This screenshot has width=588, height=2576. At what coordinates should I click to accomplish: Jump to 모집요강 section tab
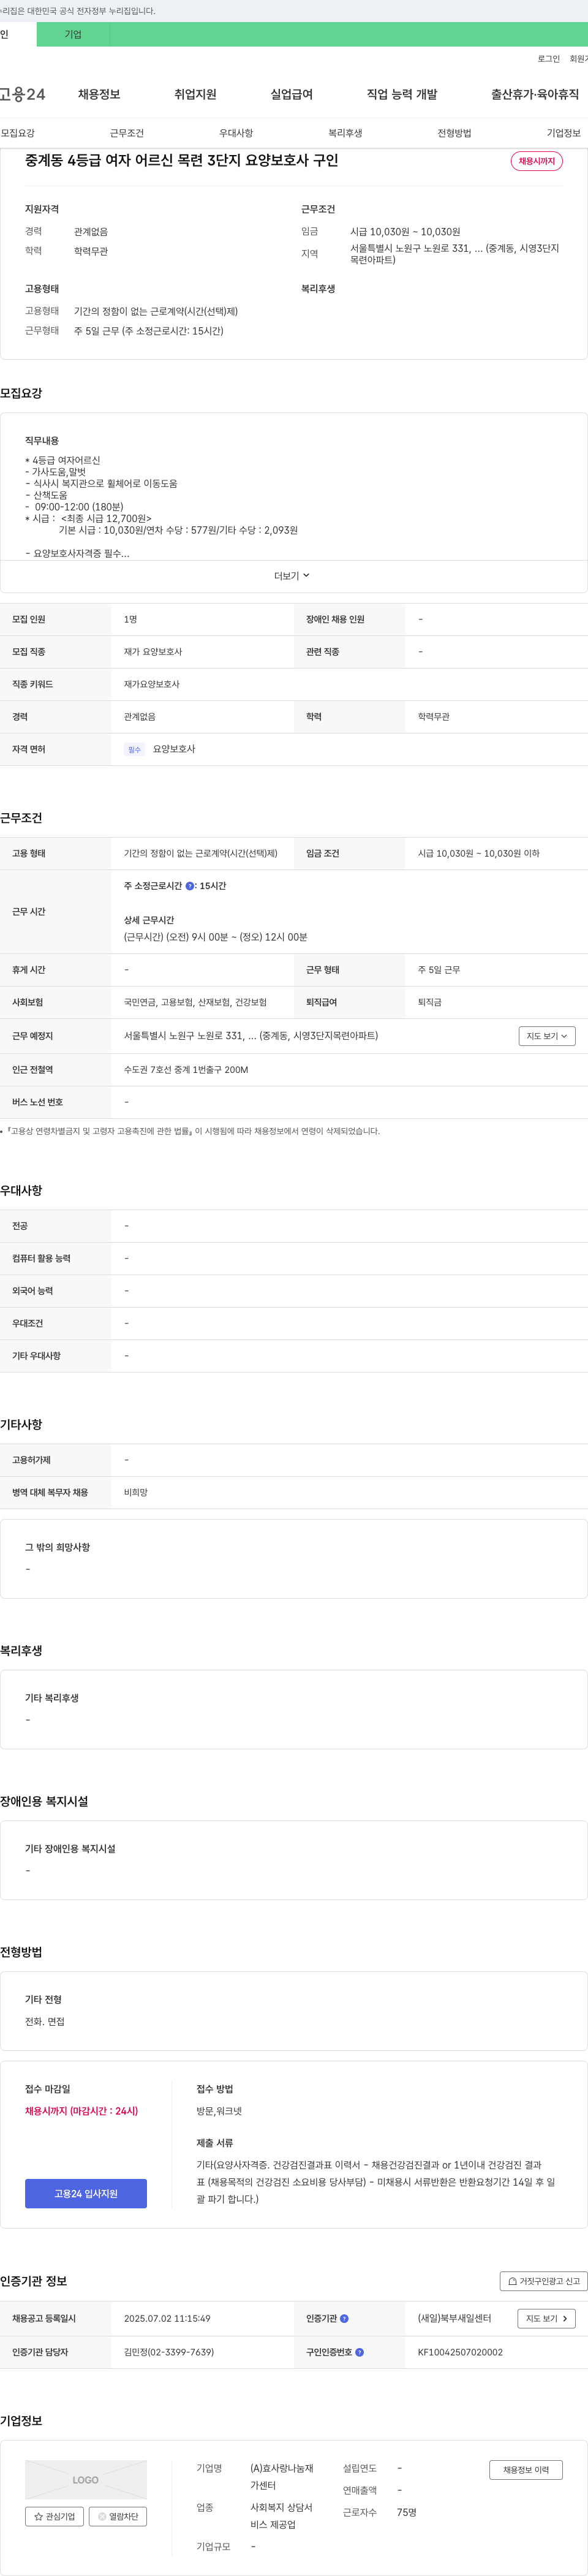(x=18, y=133)
